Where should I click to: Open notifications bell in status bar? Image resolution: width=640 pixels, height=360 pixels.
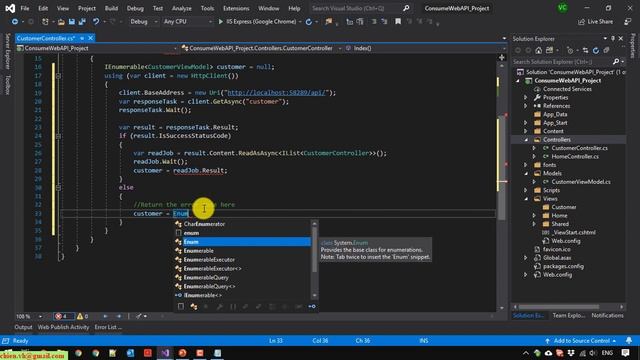pos(629,340)
